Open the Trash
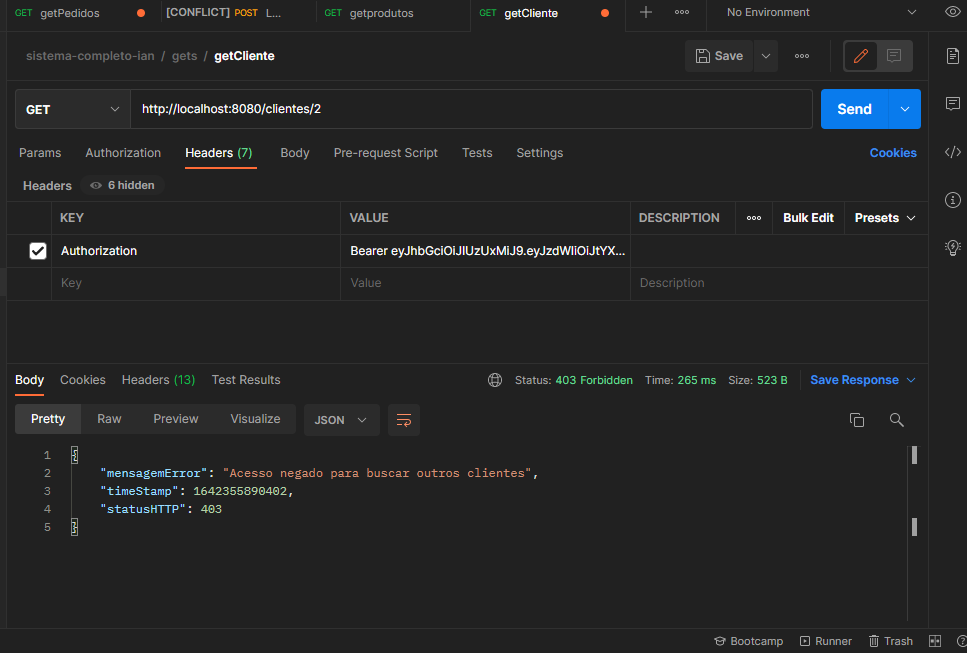The width and height of the screenshot is (967, 653). tap(890, 641)
